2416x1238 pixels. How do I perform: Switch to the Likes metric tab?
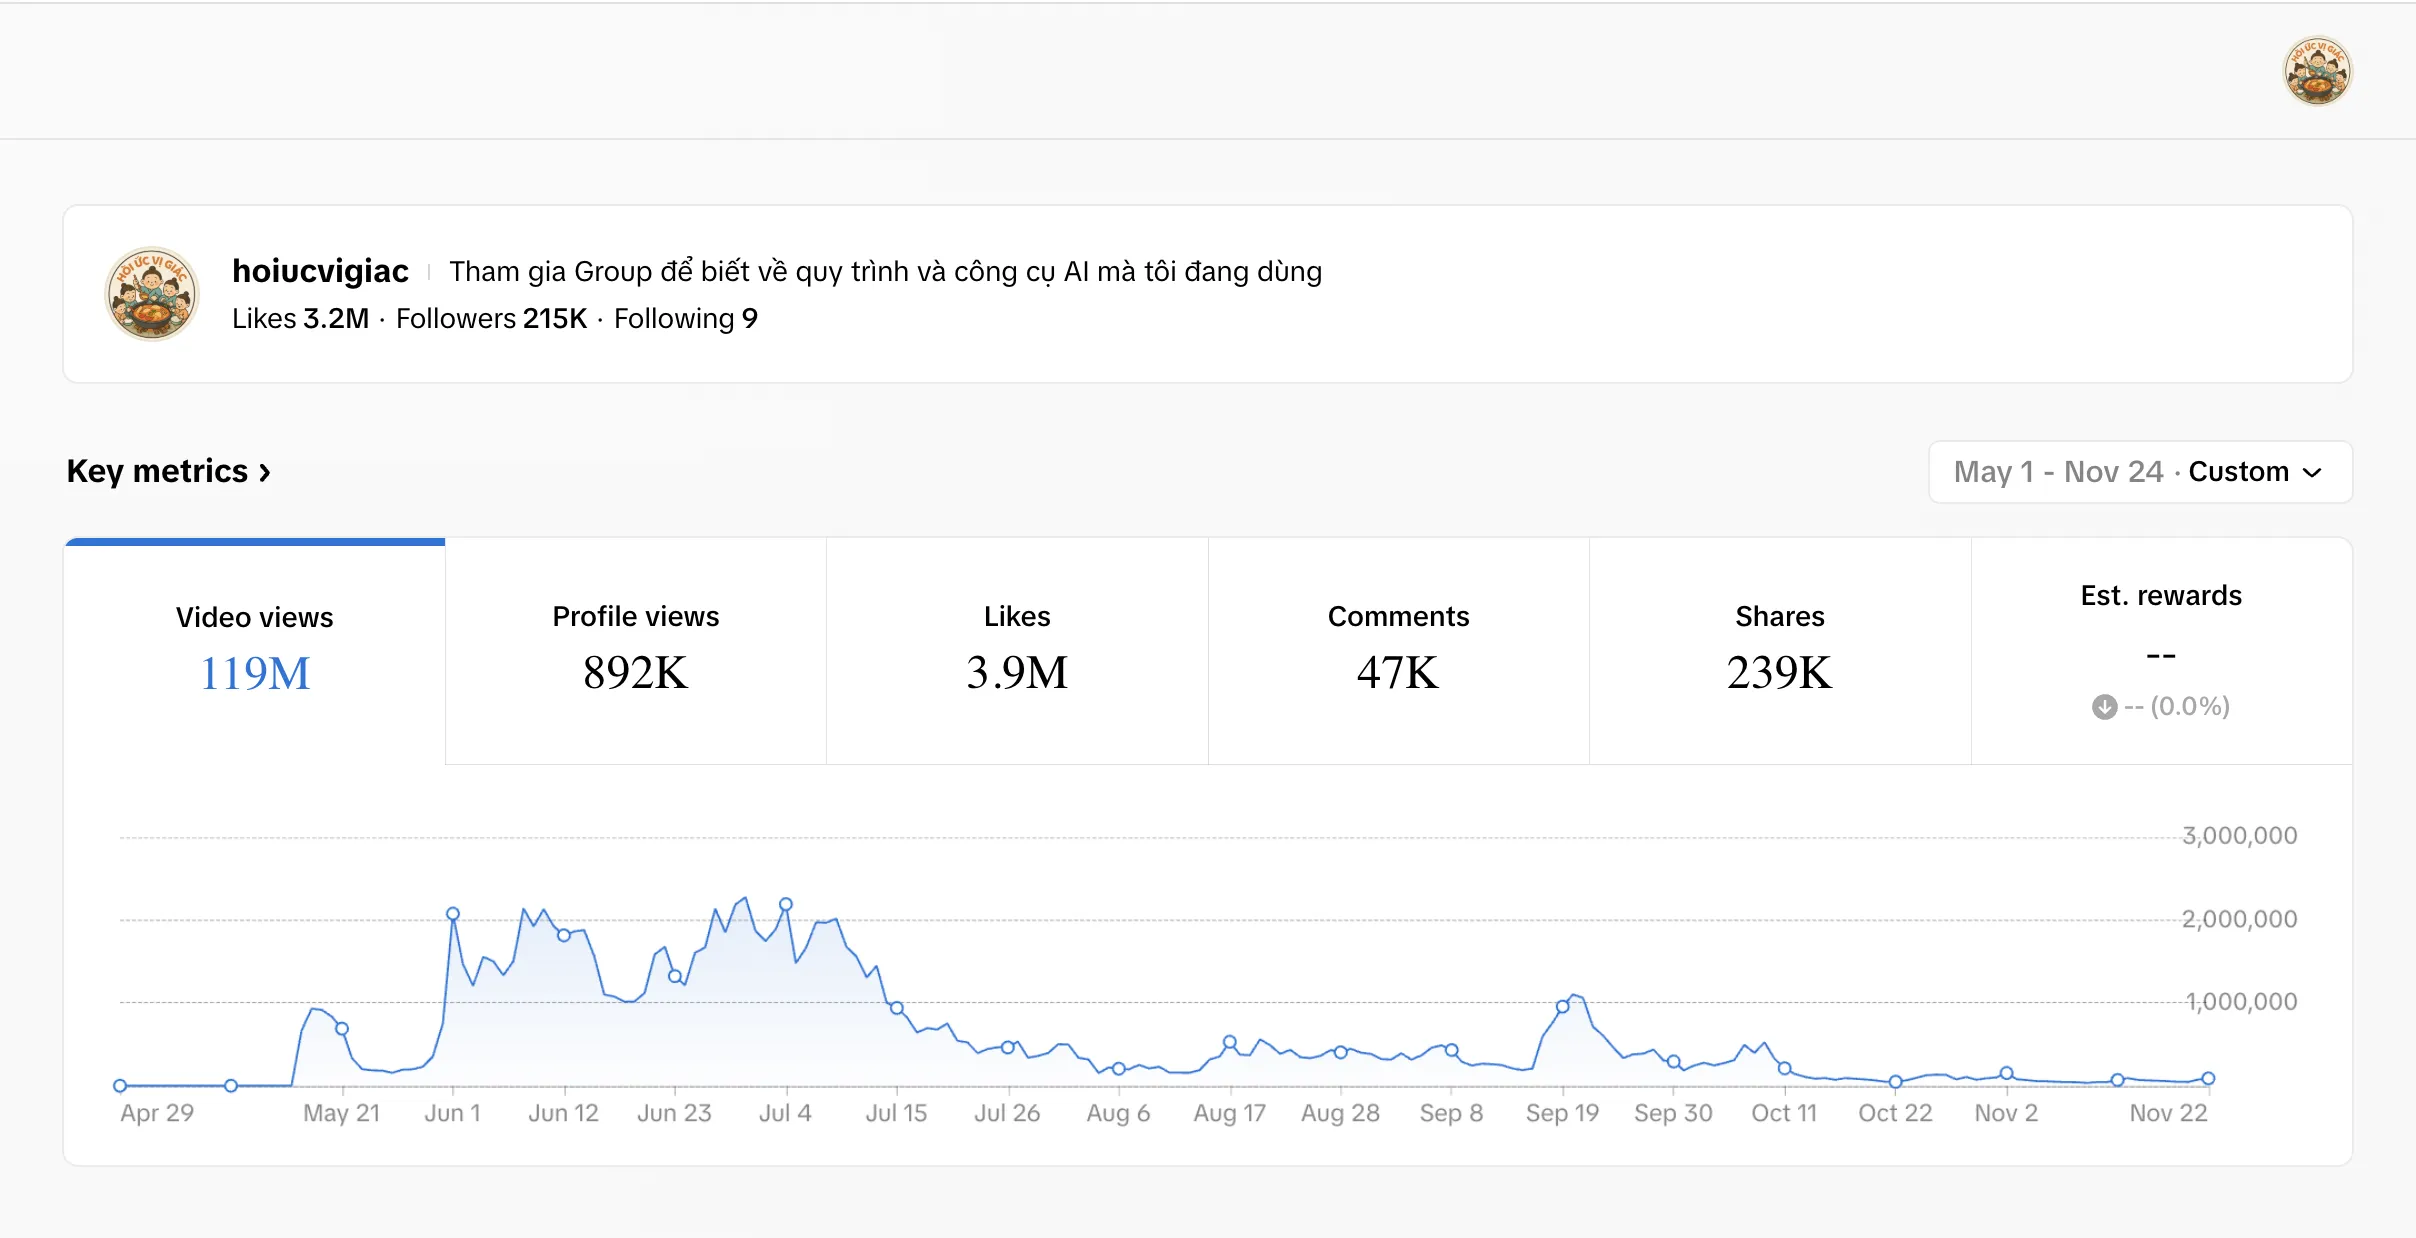pyautogui.click(x=1017, y=651)
